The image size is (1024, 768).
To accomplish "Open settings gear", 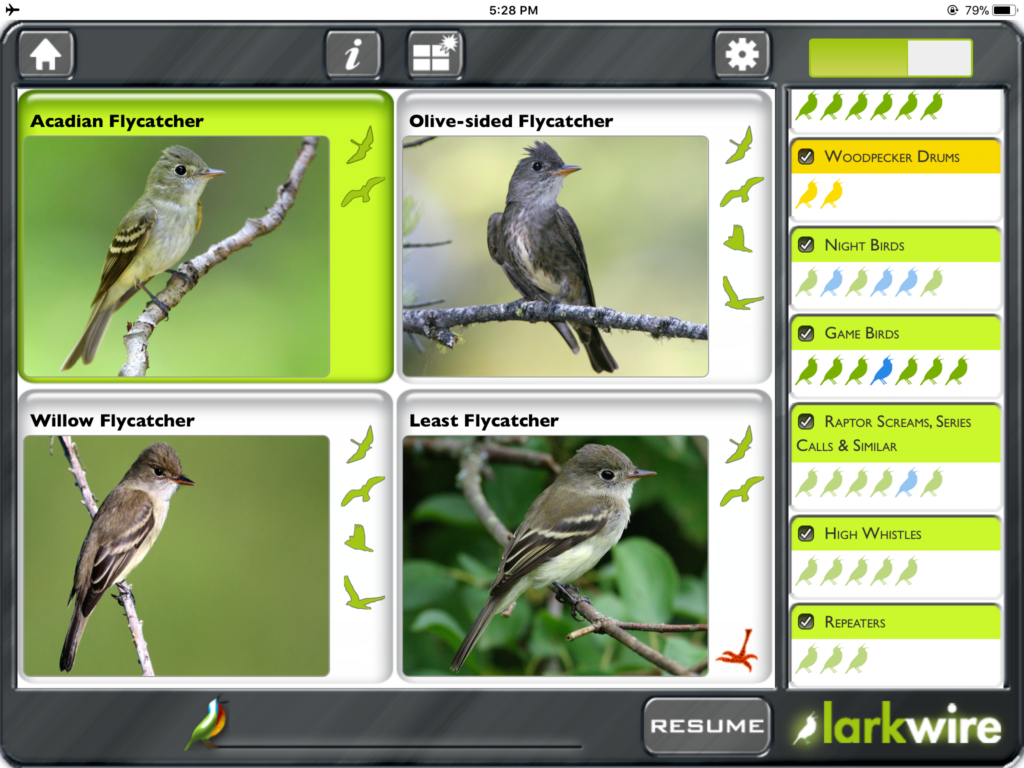I will pos(742,54).
